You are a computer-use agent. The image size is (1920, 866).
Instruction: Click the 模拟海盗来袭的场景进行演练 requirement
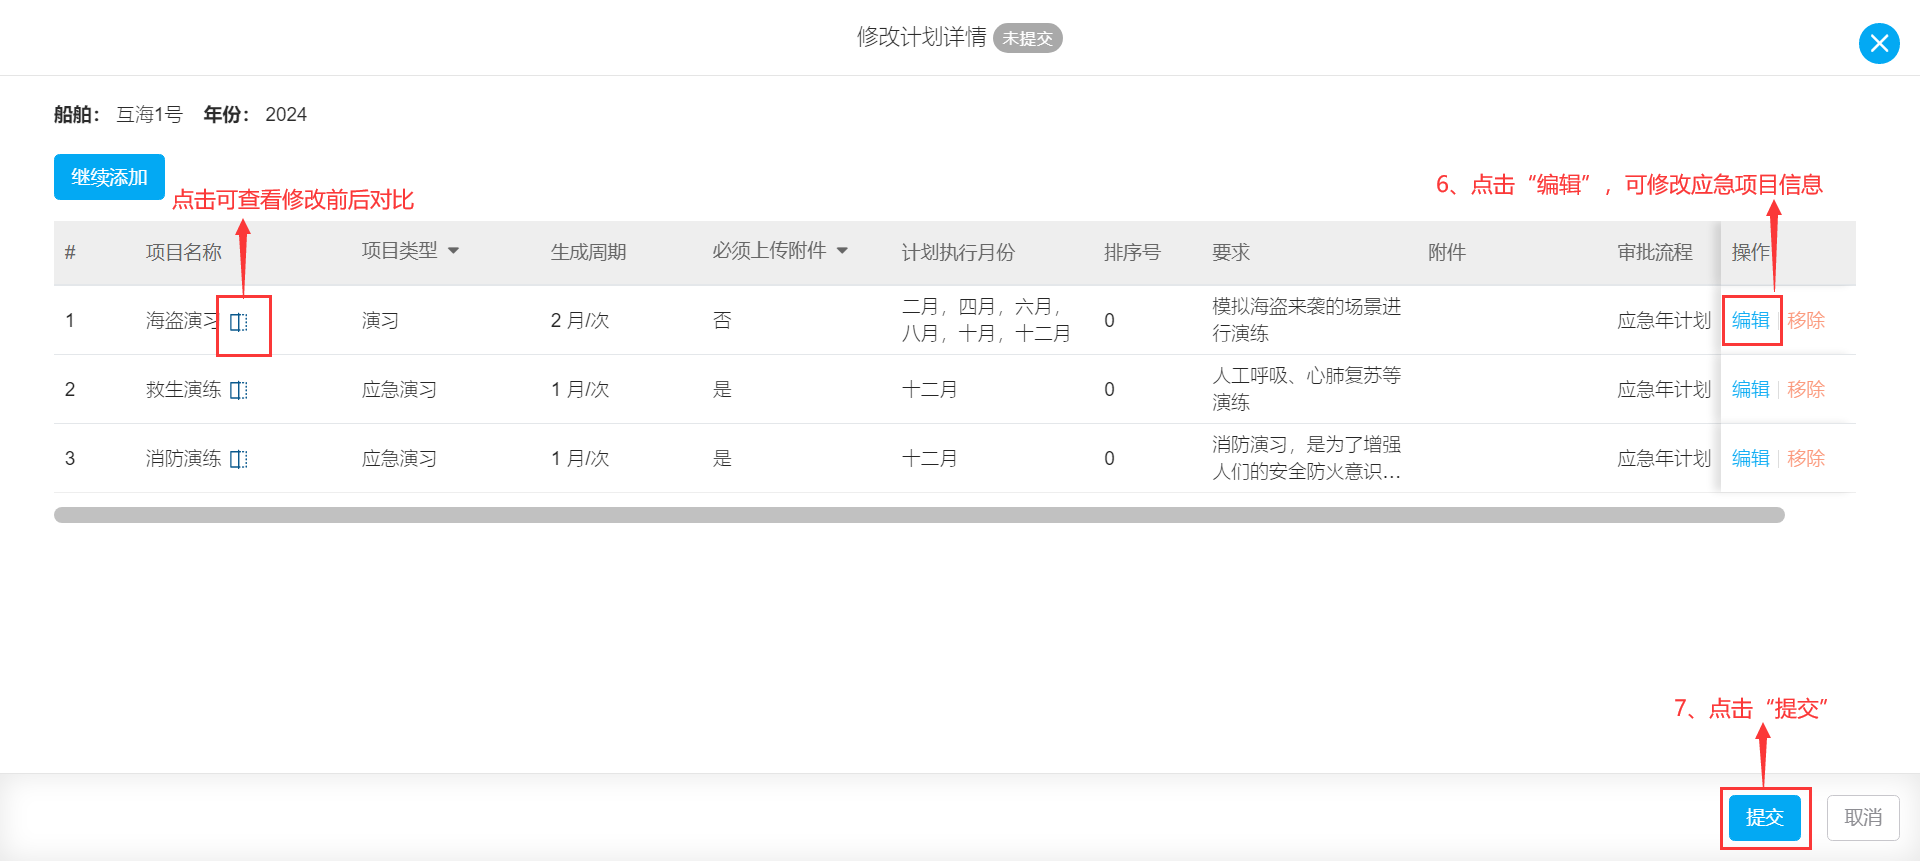1307,320
